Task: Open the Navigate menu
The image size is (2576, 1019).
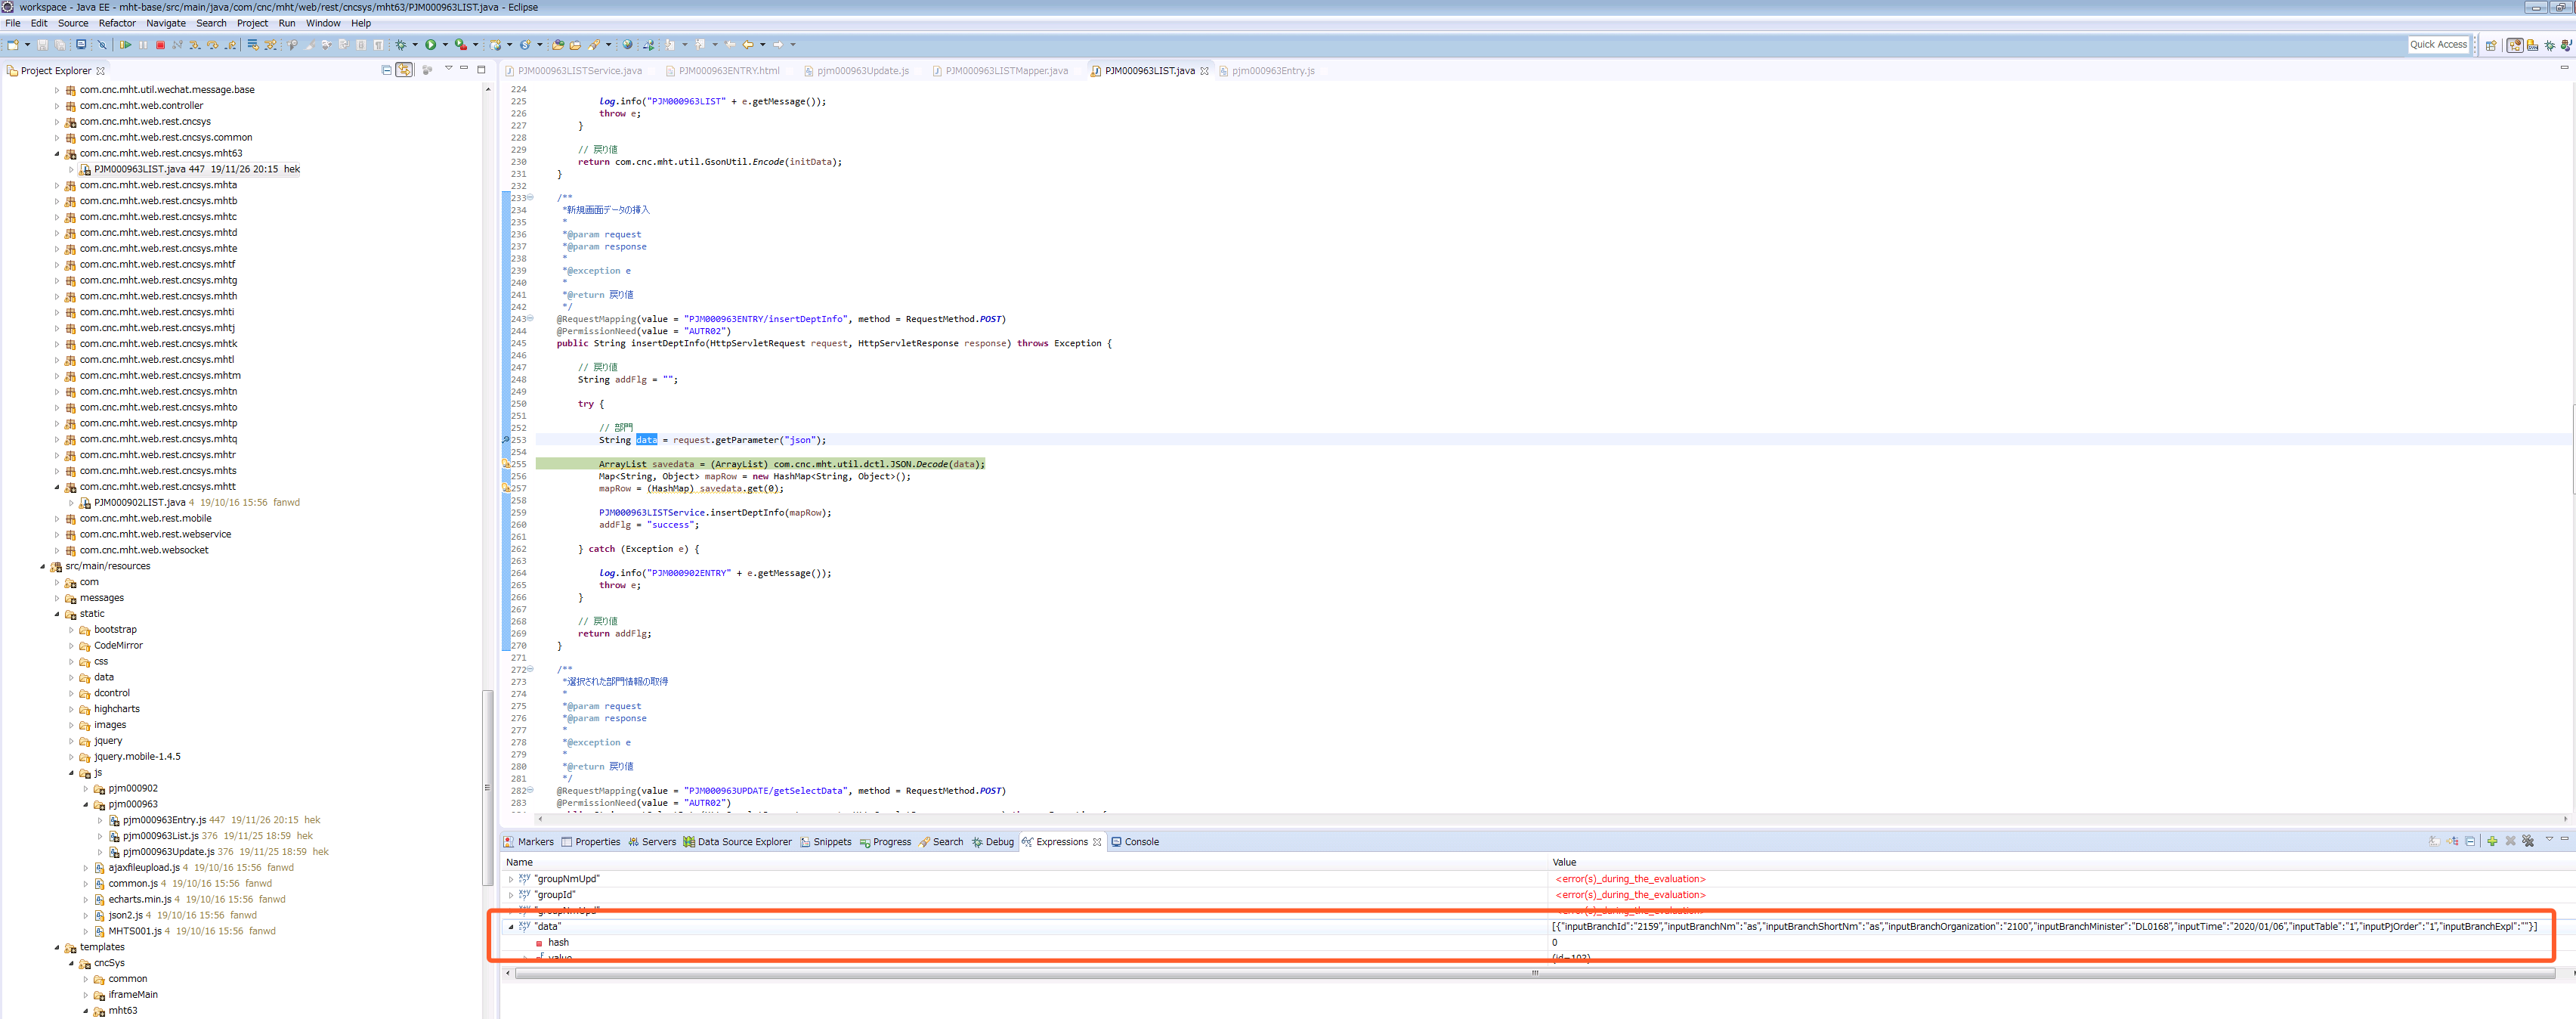Action: (x=166, y=23)
